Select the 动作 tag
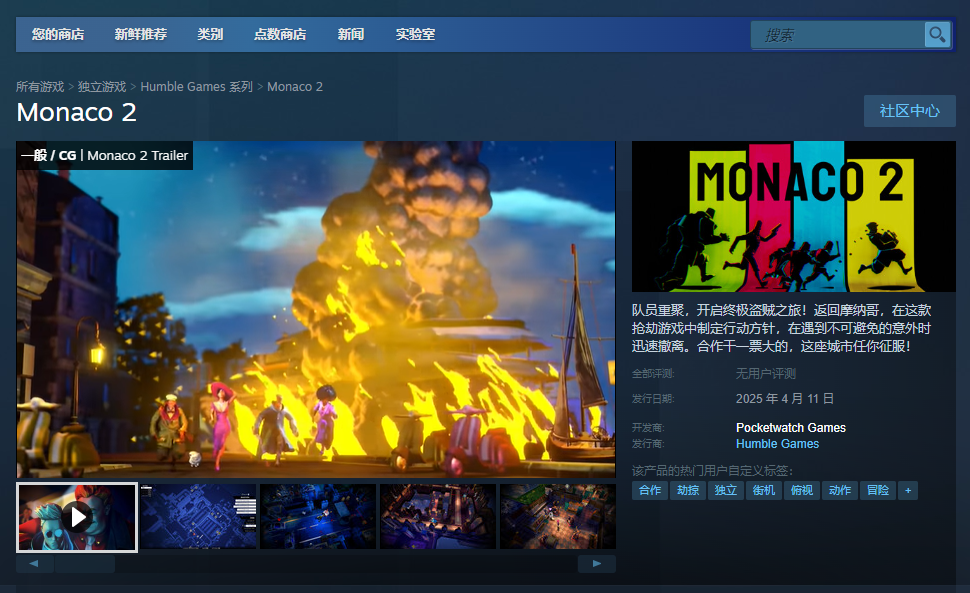Viewport: 970px width, 593px height. (x=839, y=490)
